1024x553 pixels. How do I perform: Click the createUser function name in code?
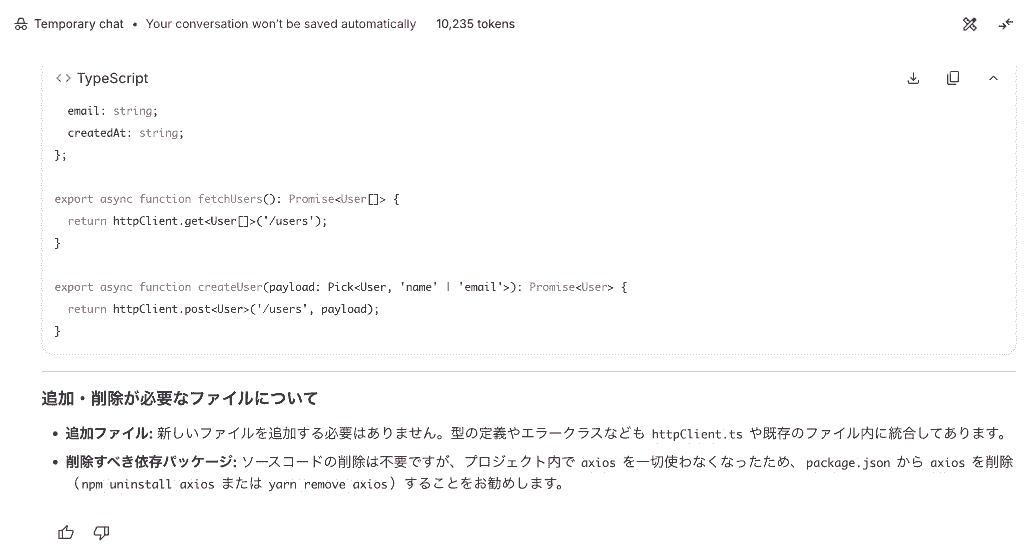coord(230,287)
